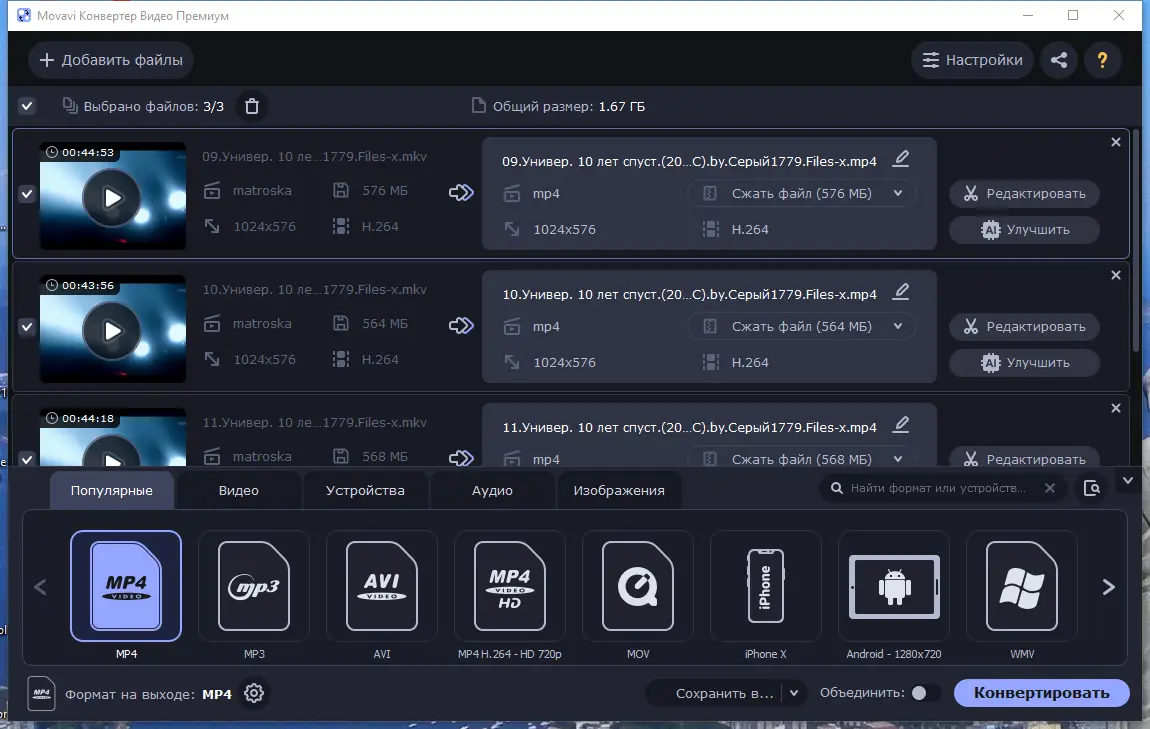Viewport: 1150px width, 729px height.
Task: Show previous format presets arrow
Action: pyautogui.click(x=40, y=587)
